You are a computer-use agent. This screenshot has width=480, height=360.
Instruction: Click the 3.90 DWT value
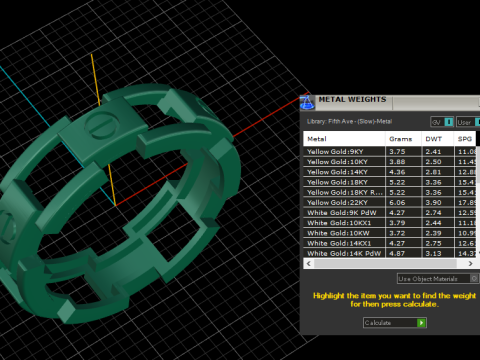[x=433, y=203]
